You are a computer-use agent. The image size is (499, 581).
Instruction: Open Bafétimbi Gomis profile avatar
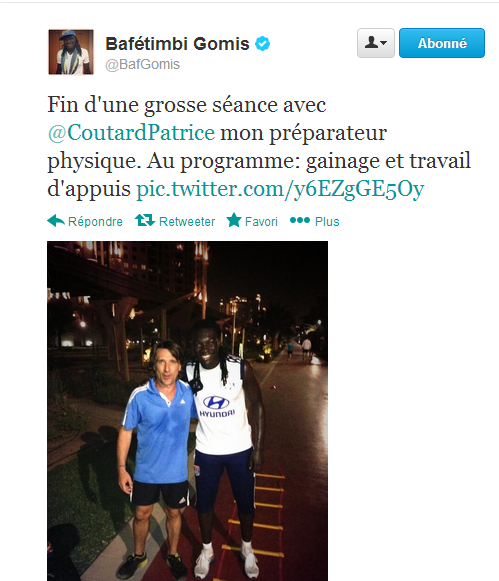71,52
